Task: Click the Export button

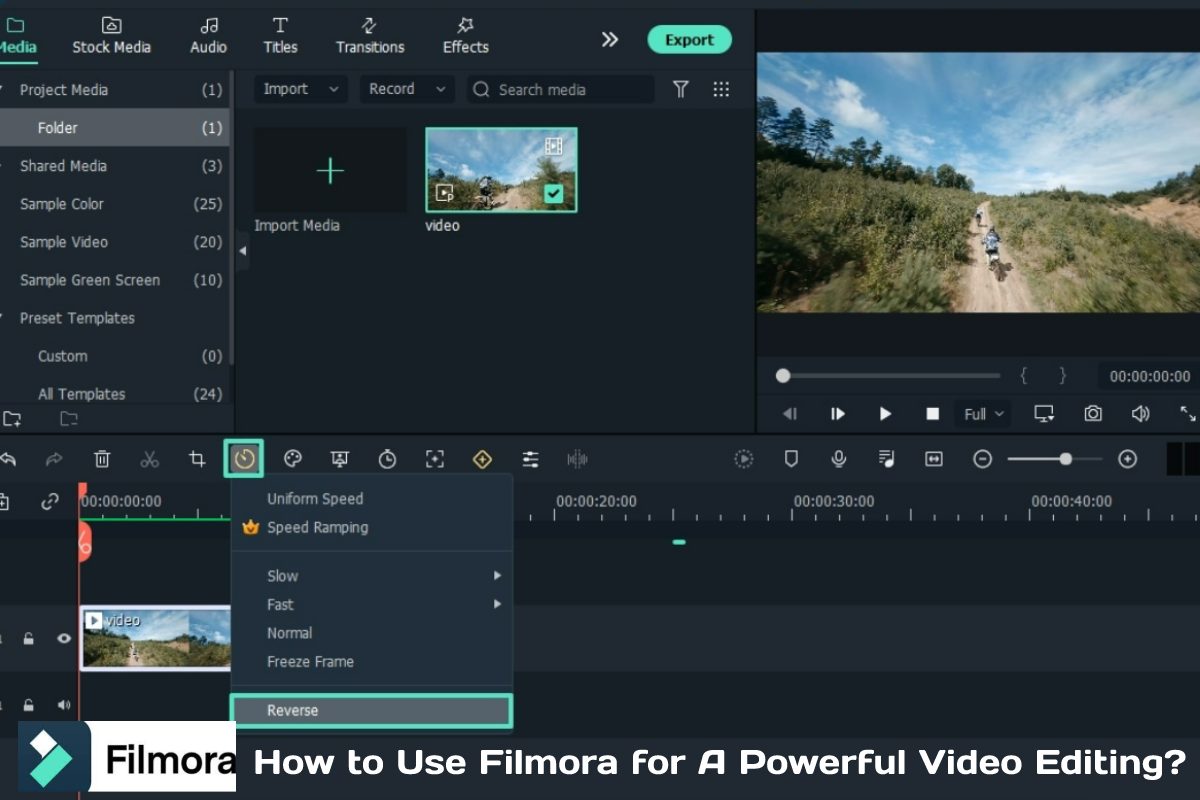Action: click(690, 40)
